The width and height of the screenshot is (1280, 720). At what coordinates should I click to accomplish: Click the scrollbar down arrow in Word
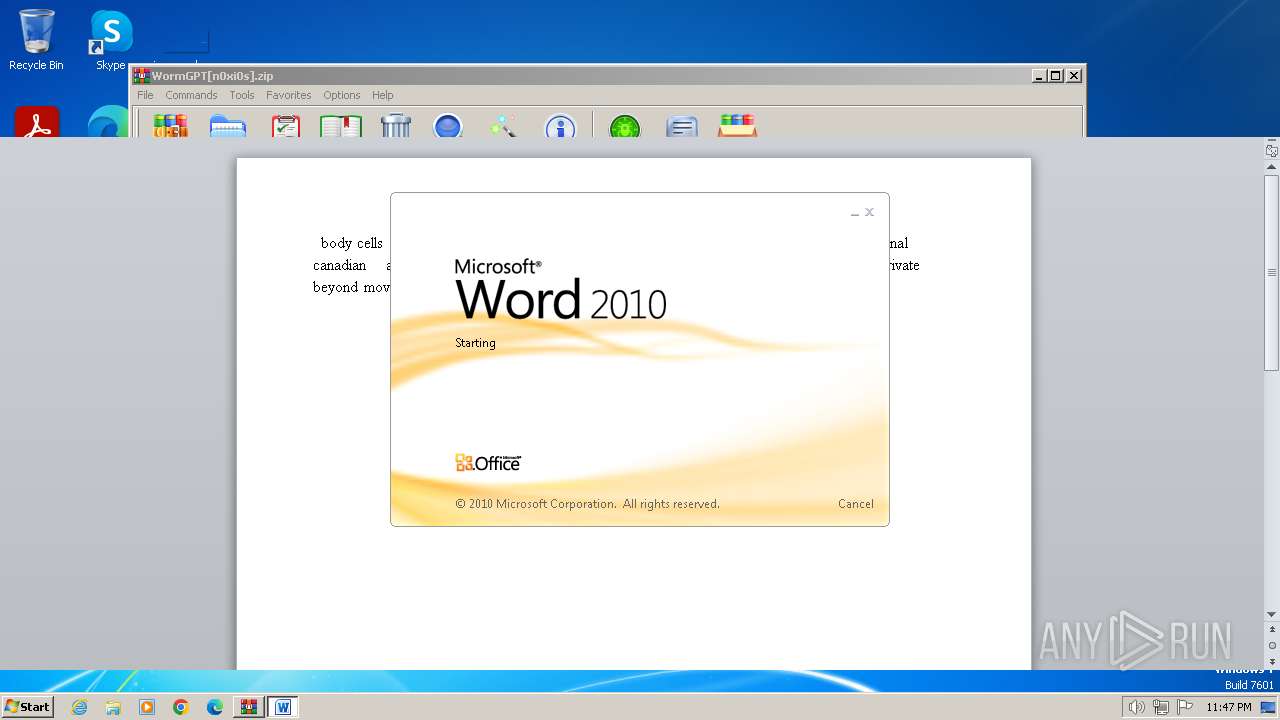point(1272,614)
